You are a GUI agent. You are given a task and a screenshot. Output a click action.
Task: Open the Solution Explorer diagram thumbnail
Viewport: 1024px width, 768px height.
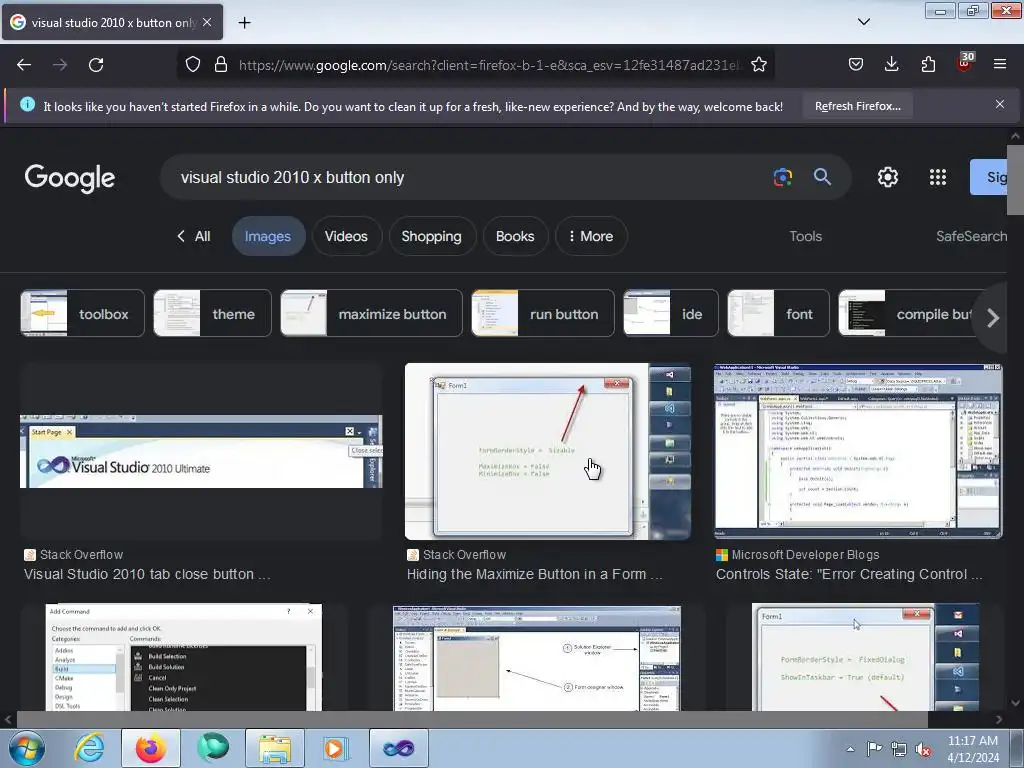(537, 658)
